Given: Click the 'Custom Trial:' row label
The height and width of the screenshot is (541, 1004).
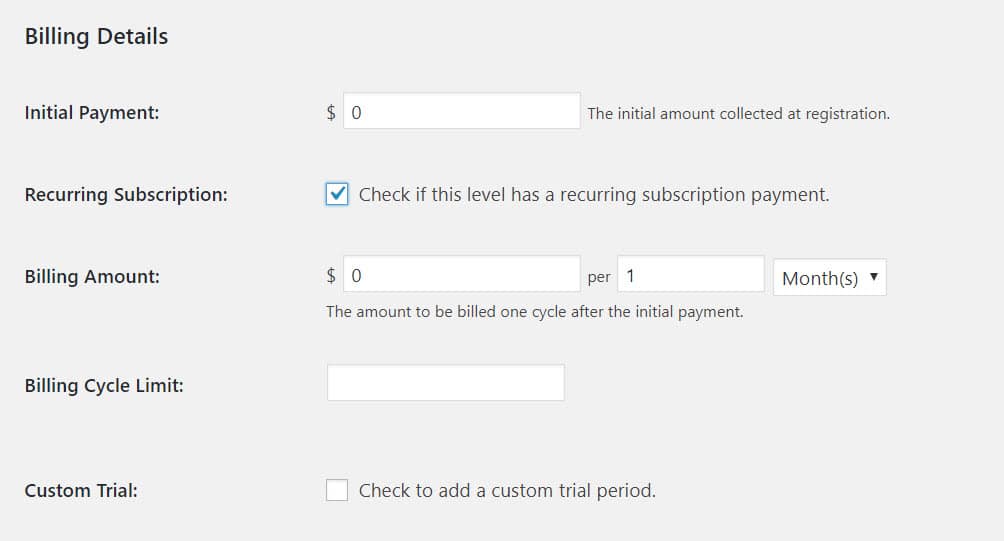Looking at the screenshot, I should click(x=80, y=491).
